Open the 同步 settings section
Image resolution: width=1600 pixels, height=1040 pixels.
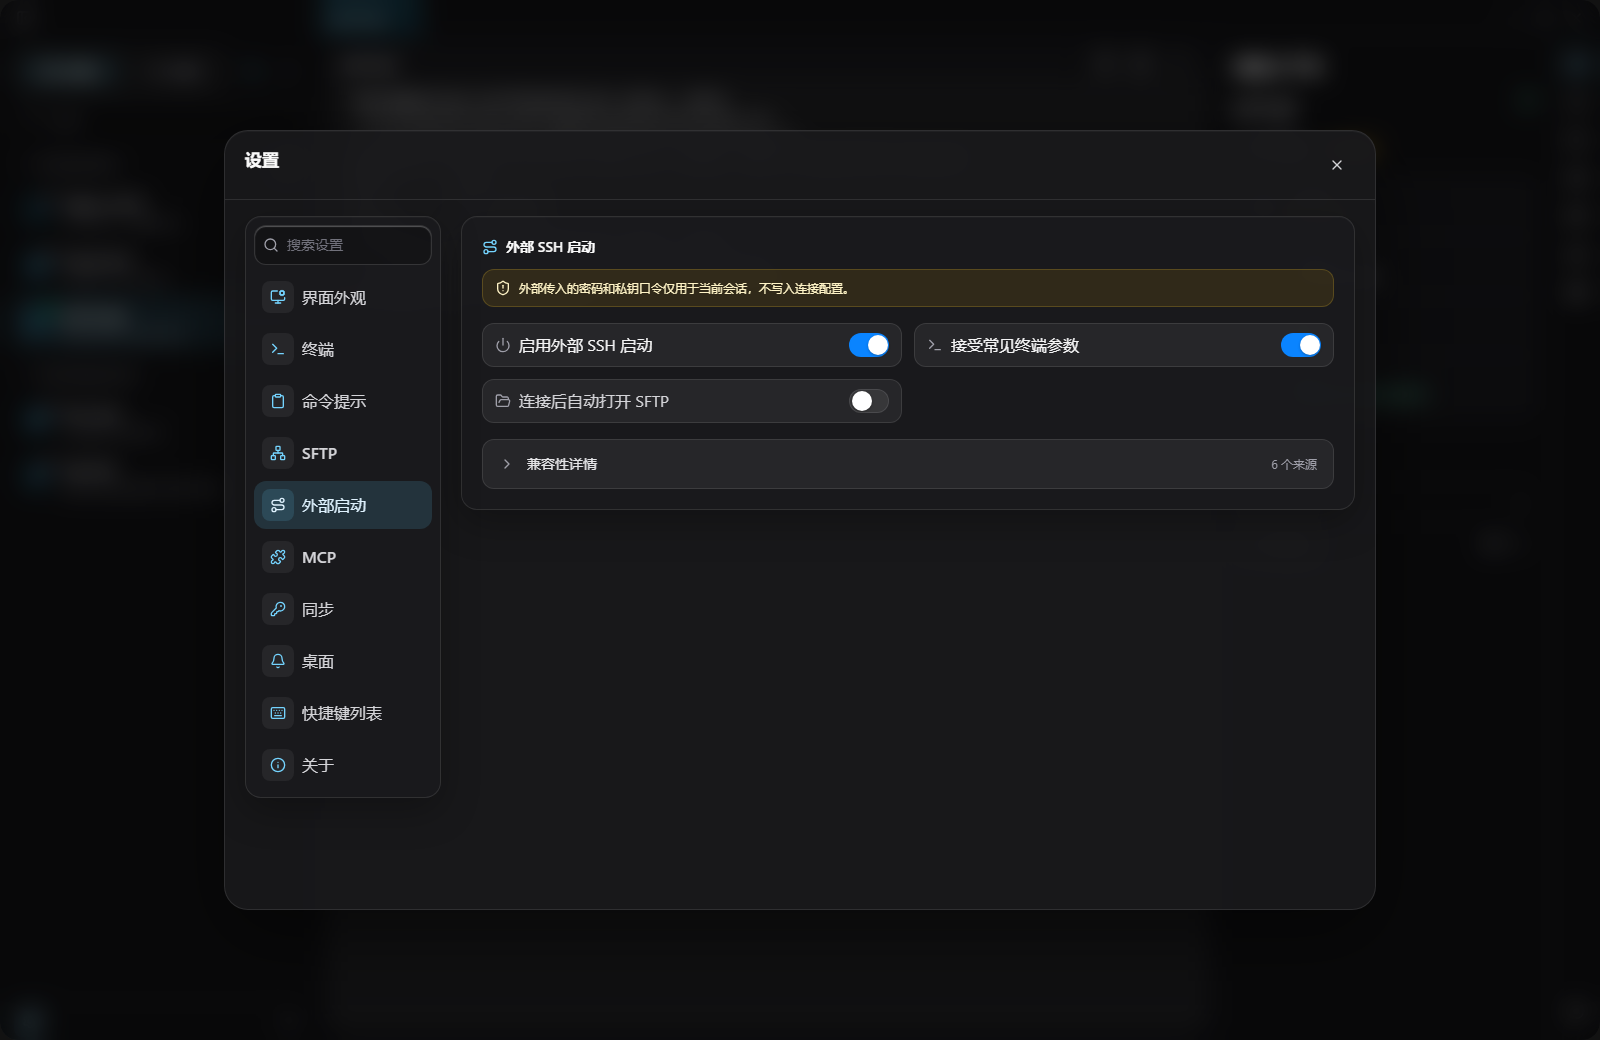(x=343, y=609)
